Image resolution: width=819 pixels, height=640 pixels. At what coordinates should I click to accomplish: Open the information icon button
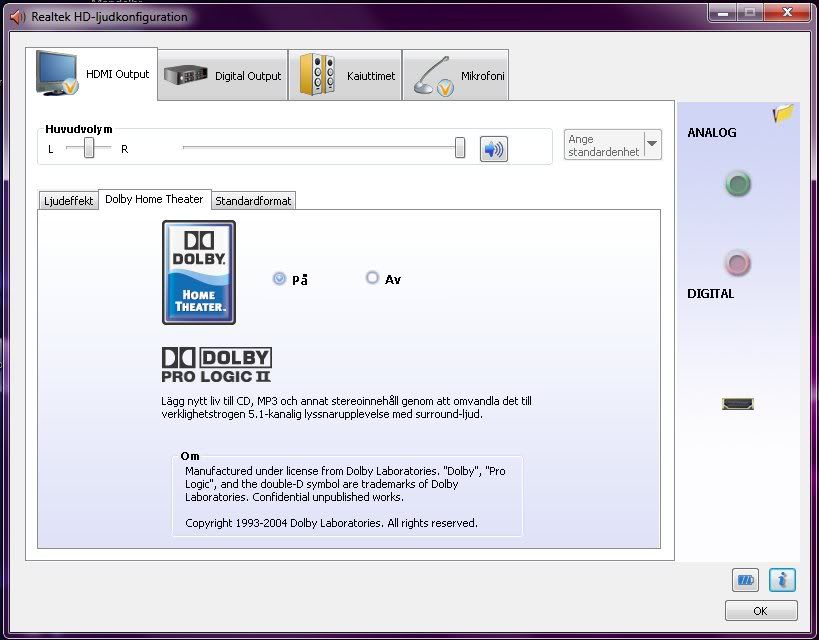[782, 579]
